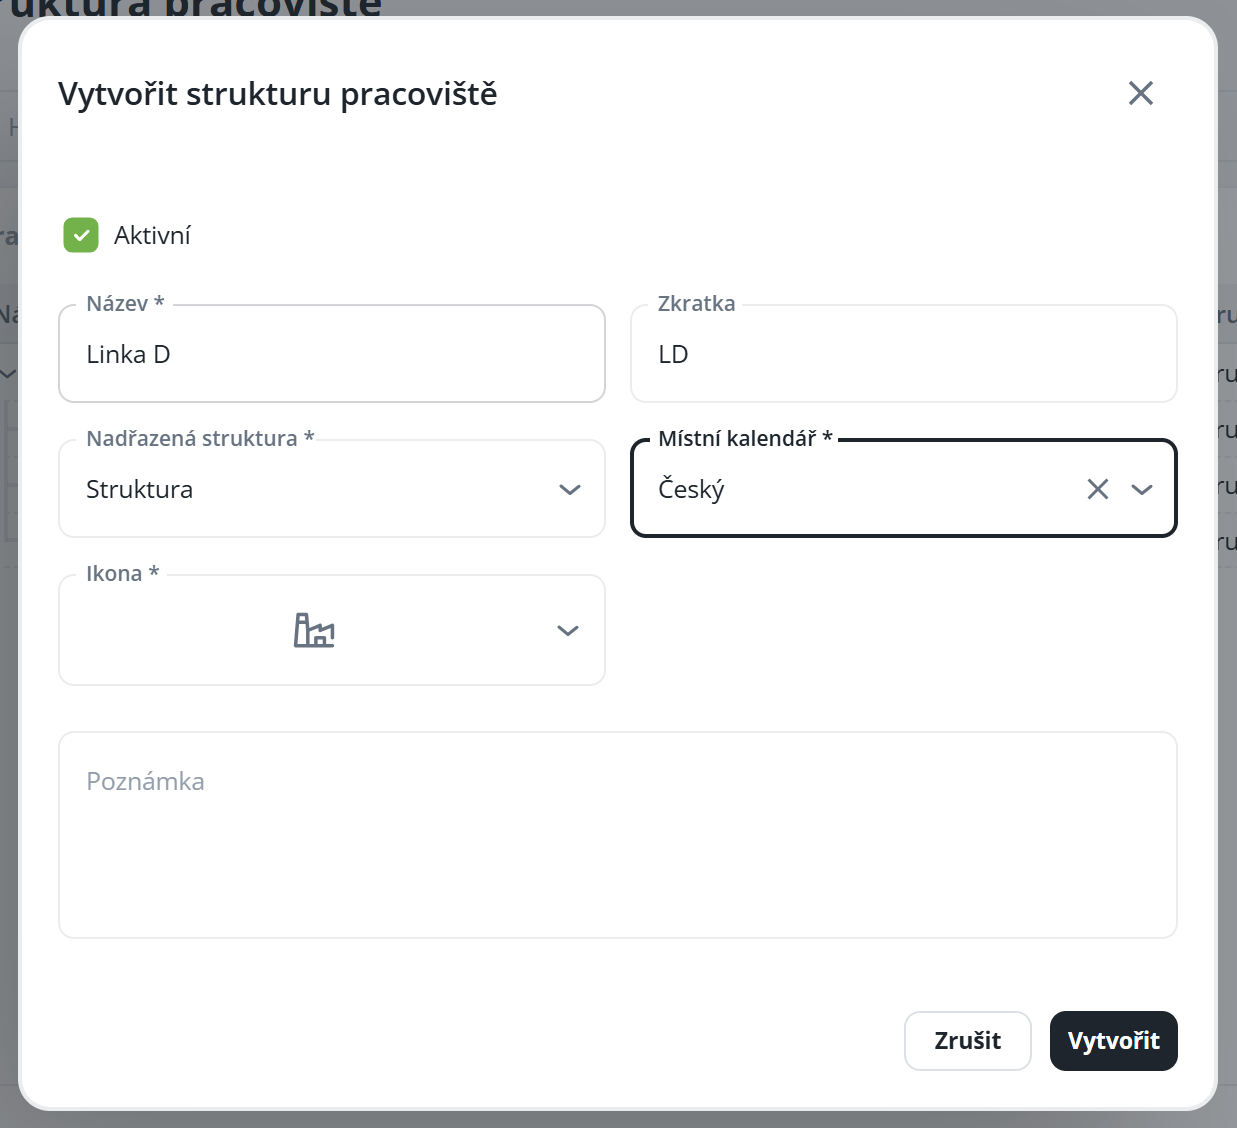Click the Název input field
The image size is (1237, 1128).
click(331, 354)
